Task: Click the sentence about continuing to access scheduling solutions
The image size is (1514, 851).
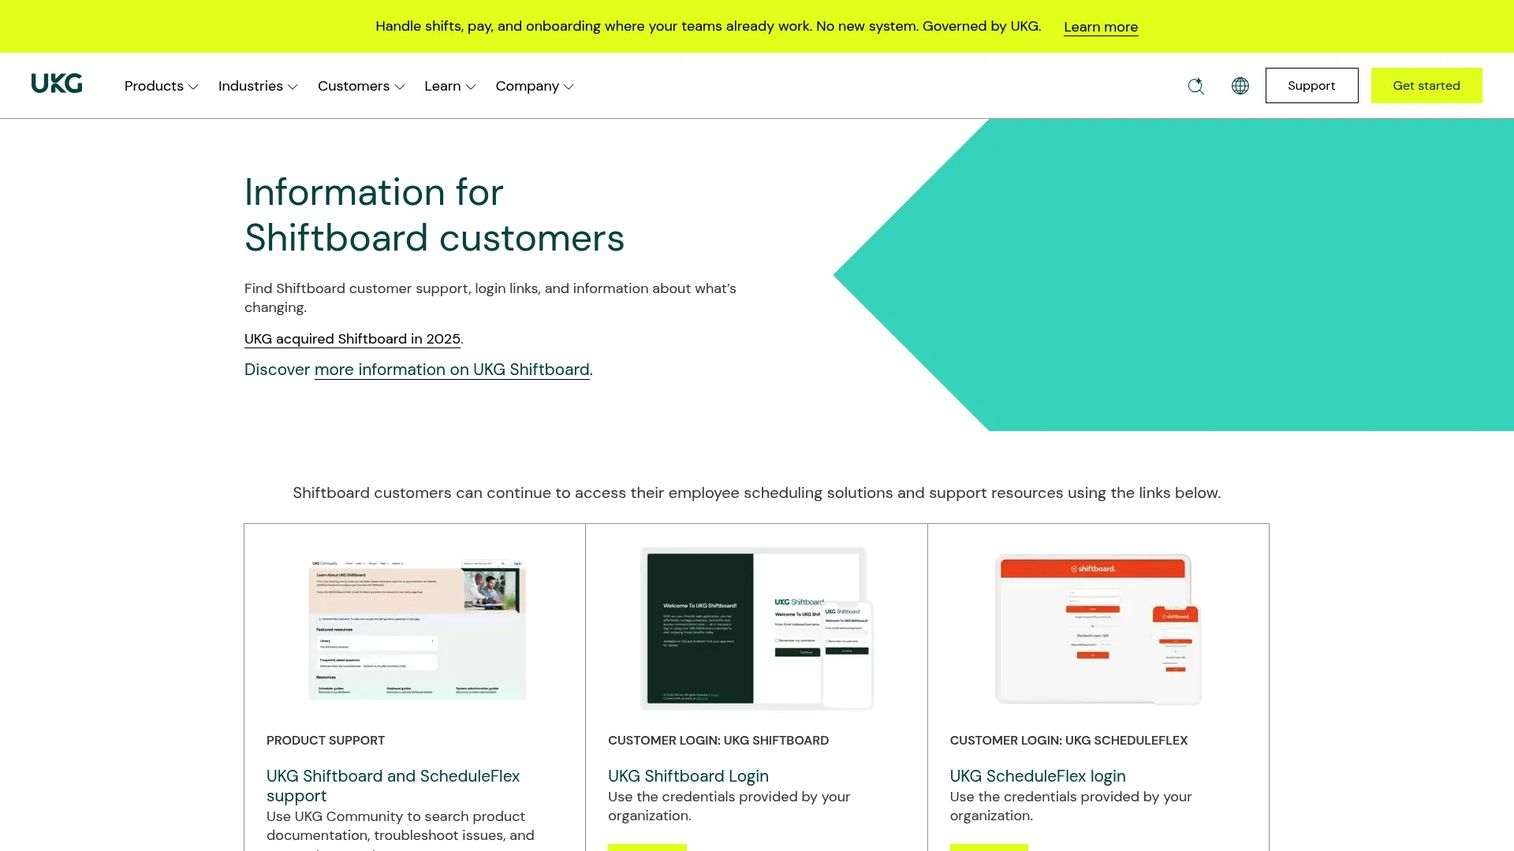Action: tap(757, 493)
